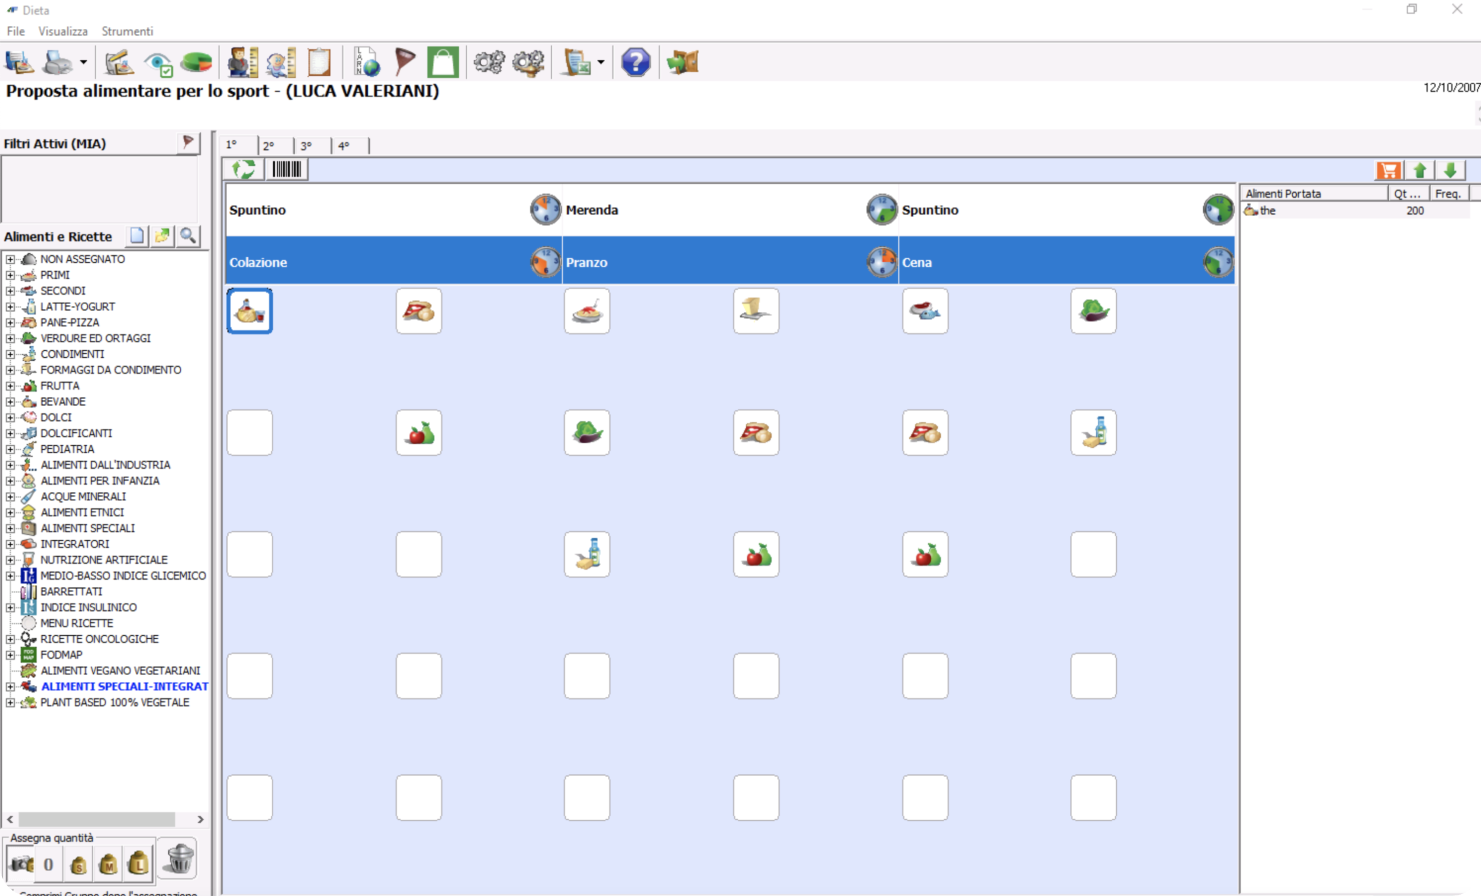The width and height of the screenshot is (1482, 896).
Task: Expand the BEVANDE category
Action: (x=11, y=402)
